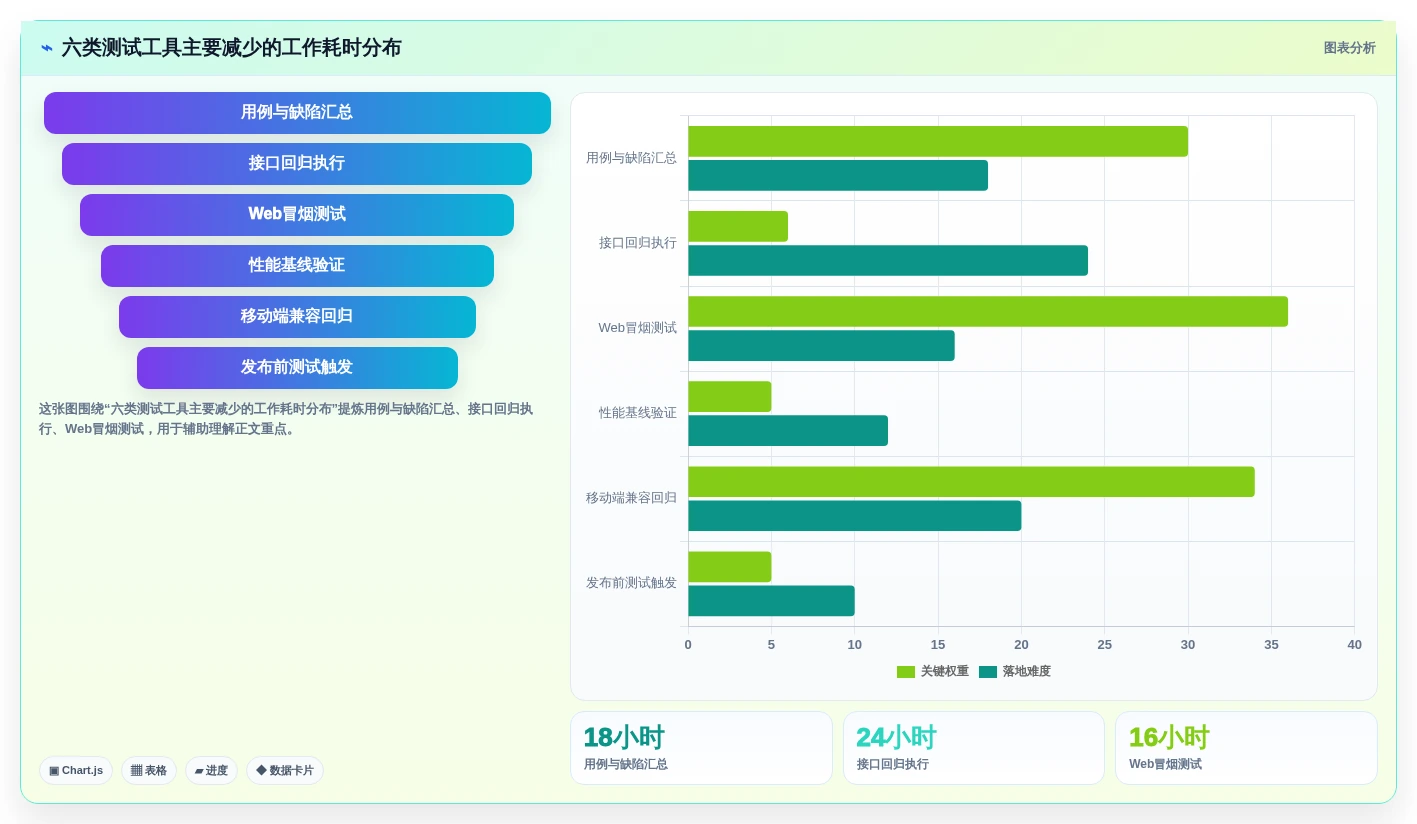This screenshot has height=824, width=1417.
Task: Click the x-axis tick label 40
Action: [1354, 645]
